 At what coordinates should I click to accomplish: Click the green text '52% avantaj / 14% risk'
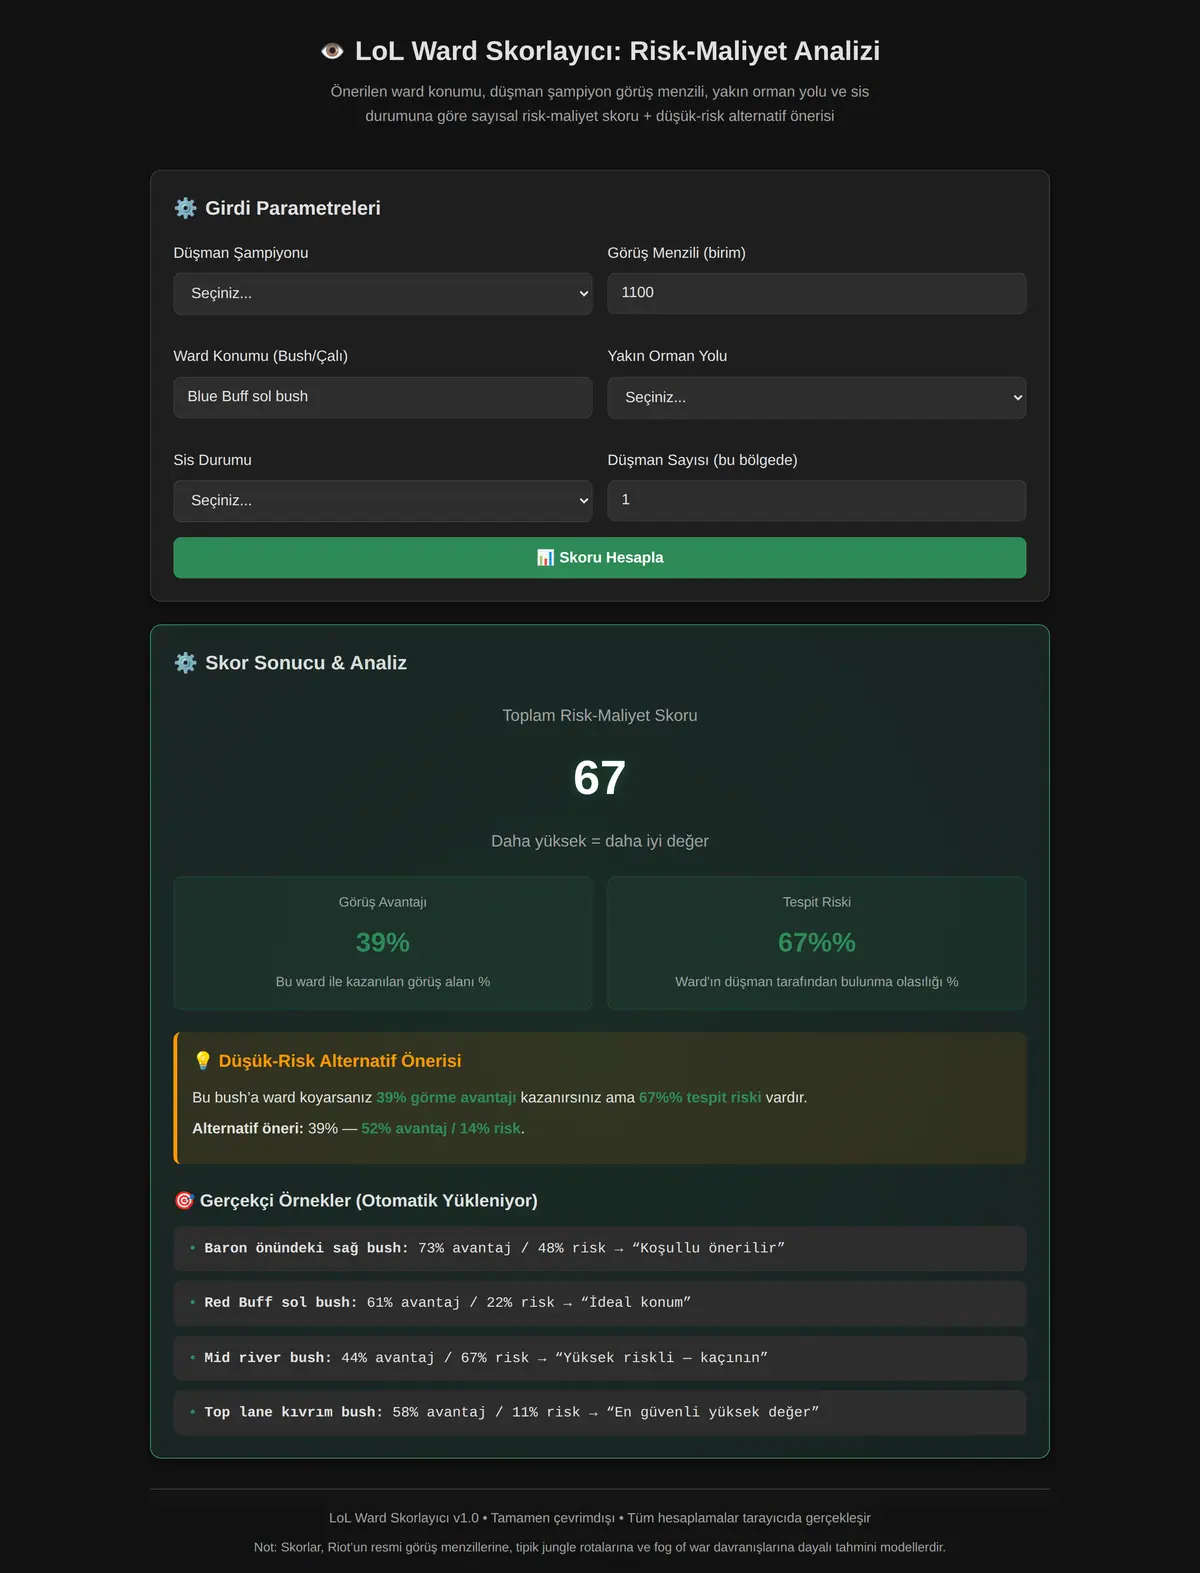point(441,1129)
